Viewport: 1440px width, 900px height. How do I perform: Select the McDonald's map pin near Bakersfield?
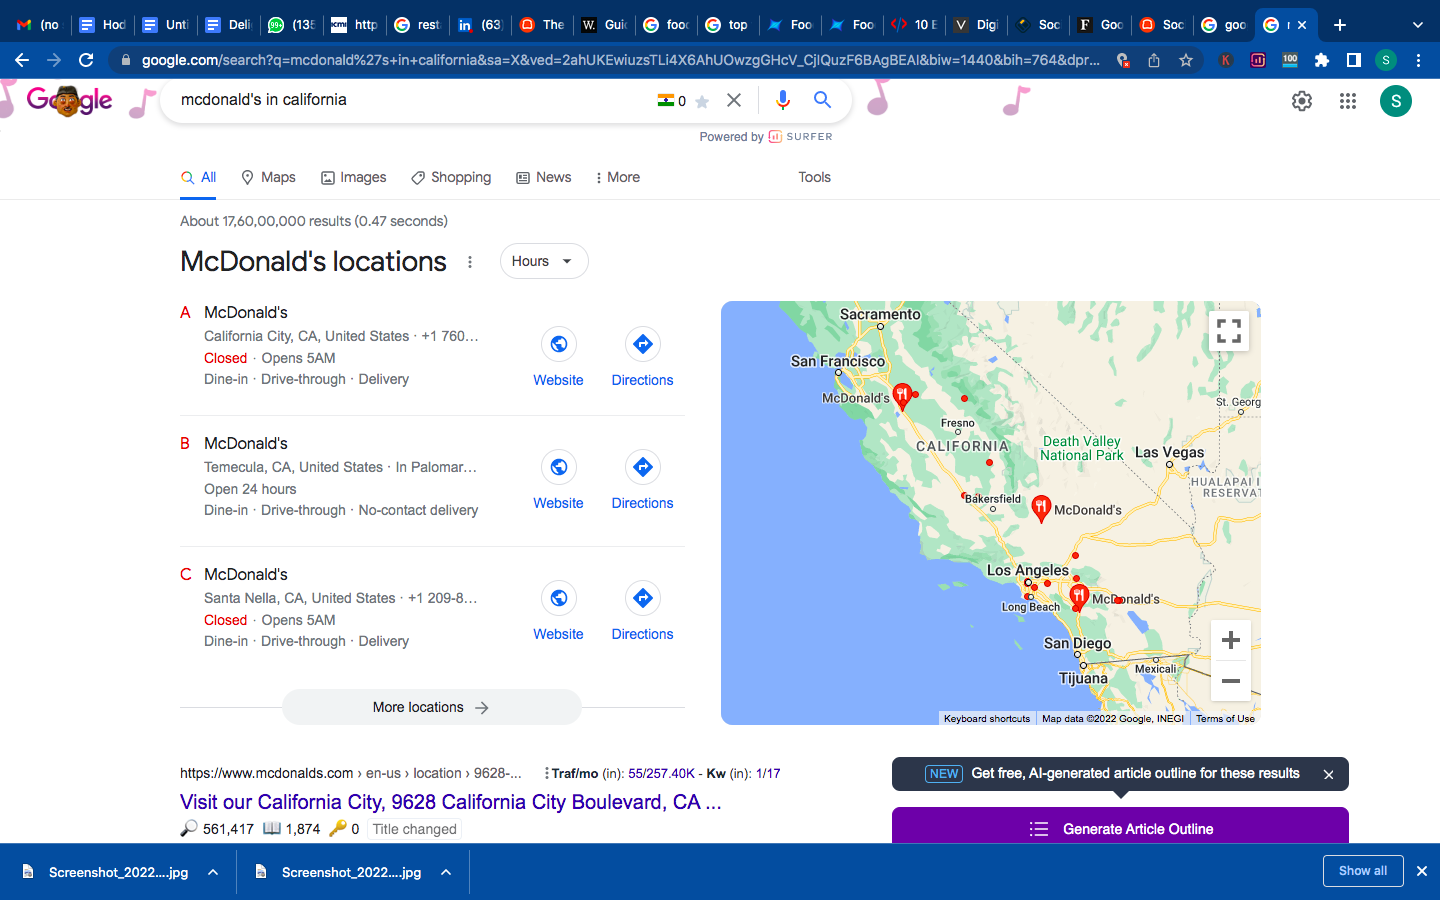click(x=1041, y=508)
